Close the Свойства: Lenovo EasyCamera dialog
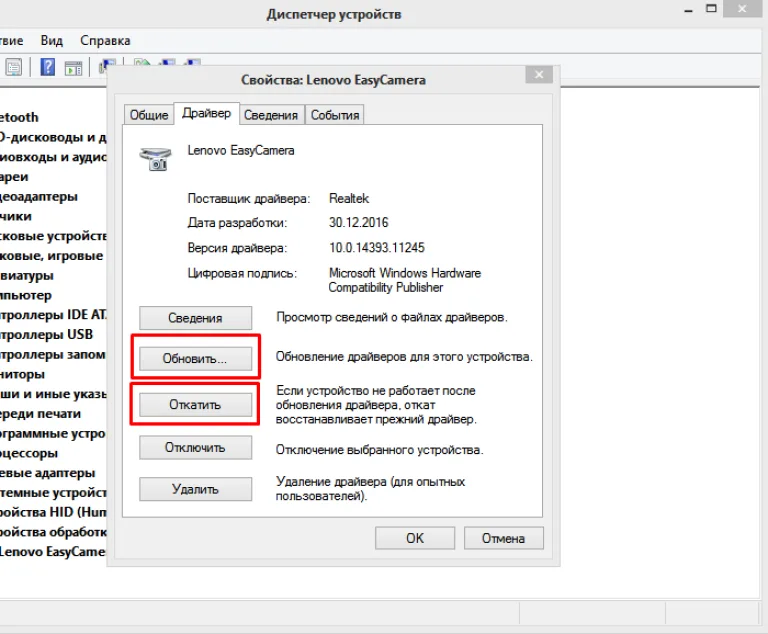 pyautogui.click(x=539, y=74)
